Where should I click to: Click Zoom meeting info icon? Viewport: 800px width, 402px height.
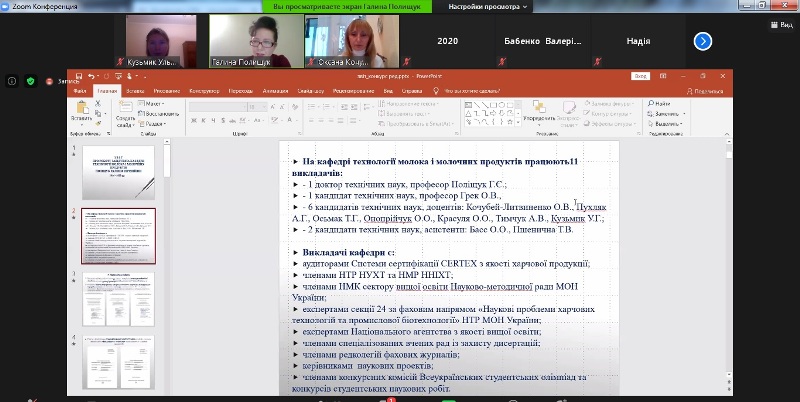pos(12,81)
